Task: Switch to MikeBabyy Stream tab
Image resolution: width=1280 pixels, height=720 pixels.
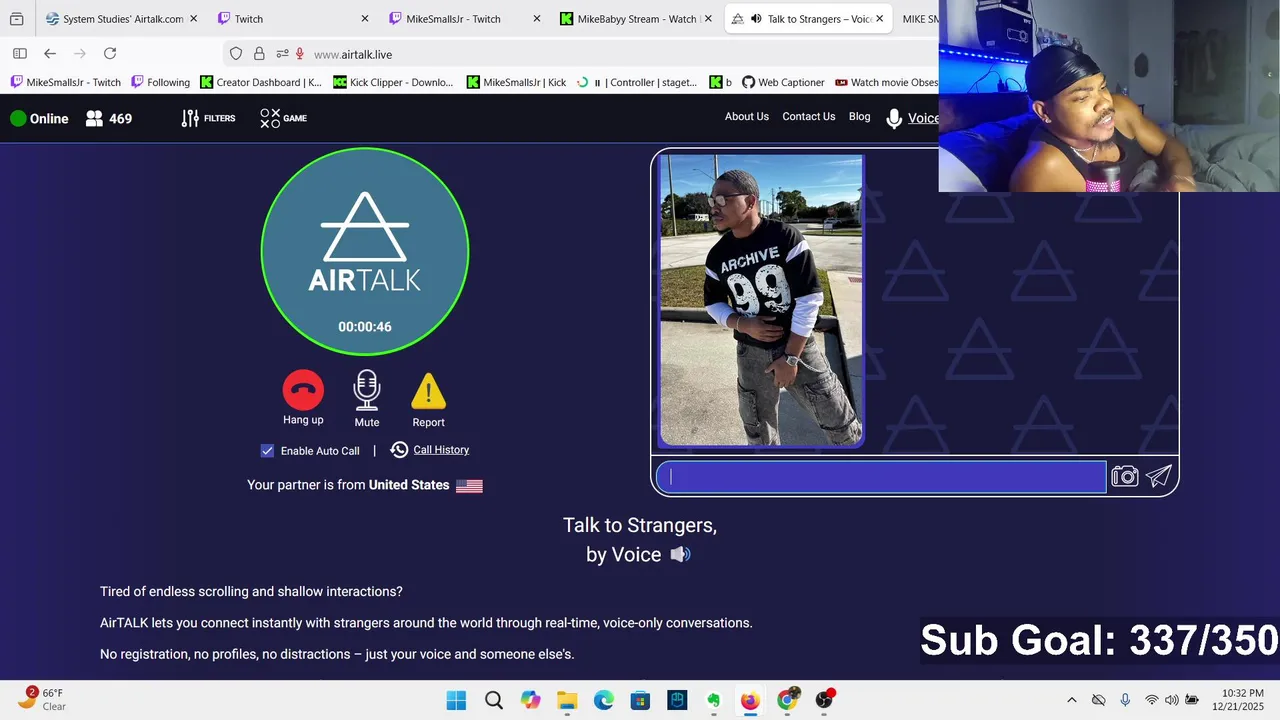Action: pyautogui.click(x=634, y=19)
